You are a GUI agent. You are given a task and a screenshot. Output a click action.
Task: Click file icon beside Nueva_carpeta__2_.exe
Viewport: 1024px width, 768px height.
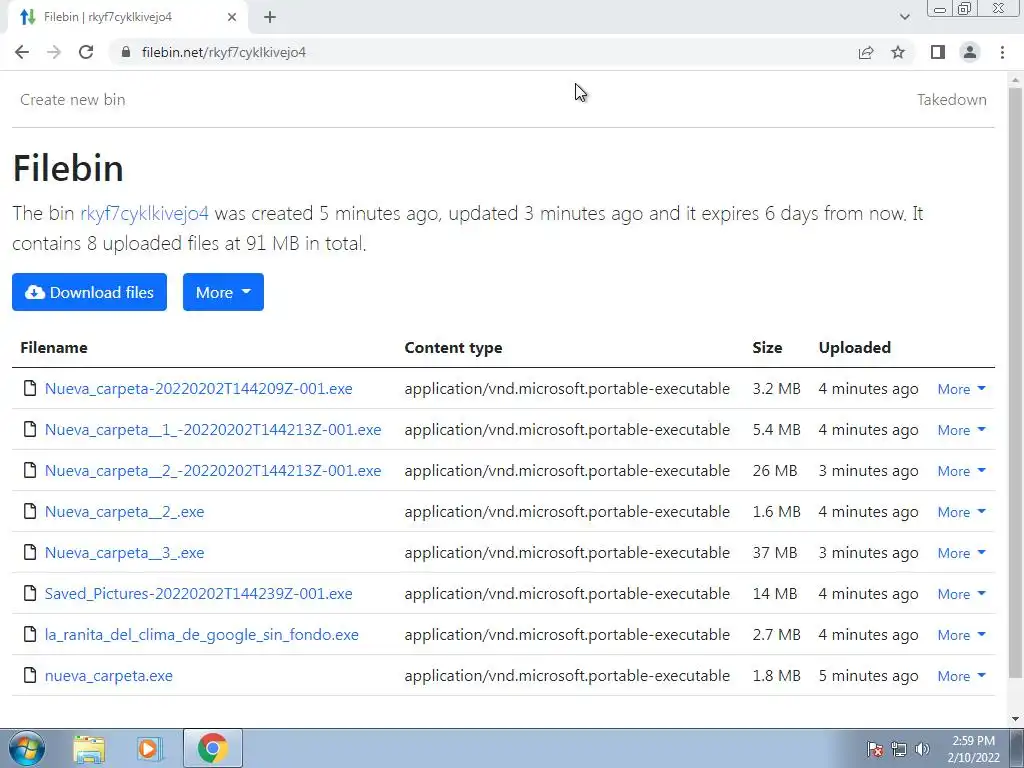[30, 511]
